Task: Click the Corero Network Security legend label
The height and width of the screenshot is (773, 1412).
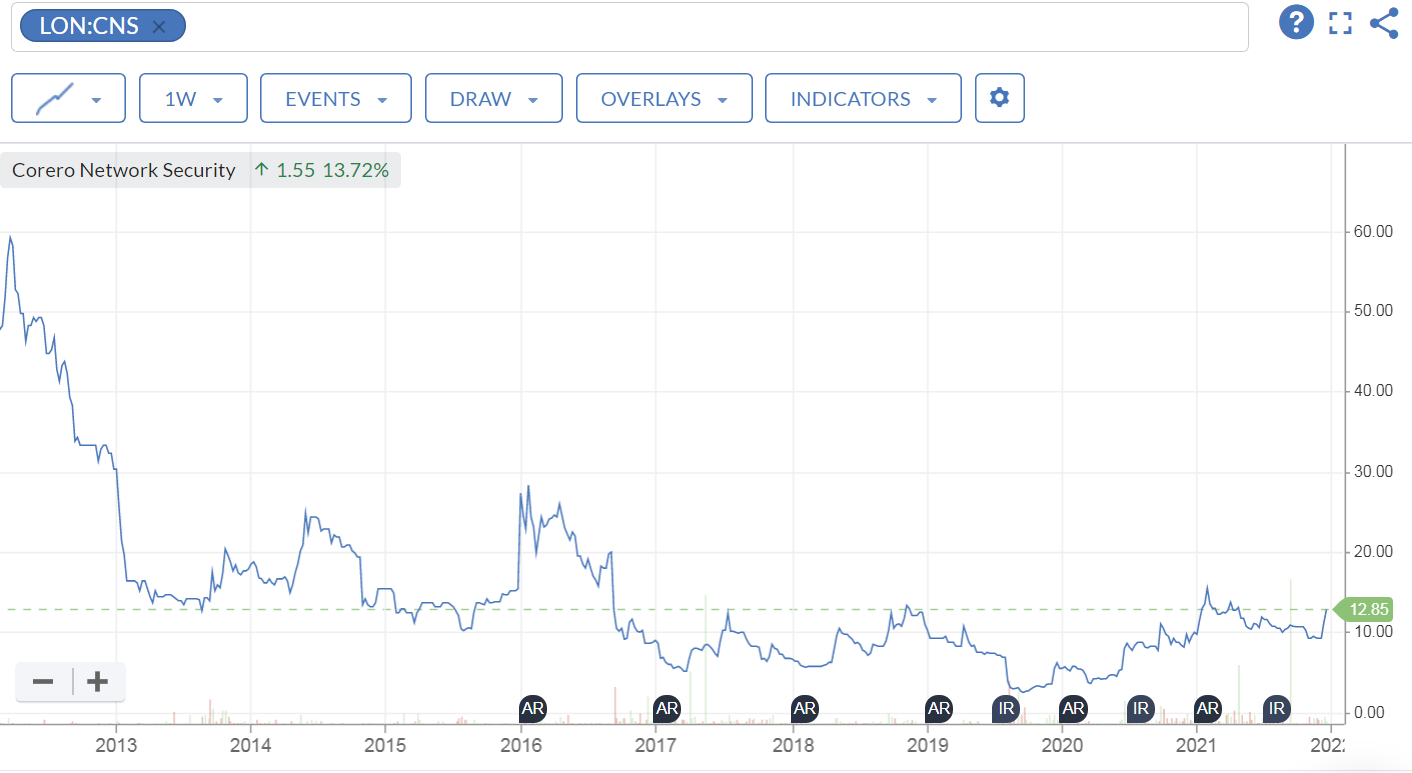Action: [124, 170]
